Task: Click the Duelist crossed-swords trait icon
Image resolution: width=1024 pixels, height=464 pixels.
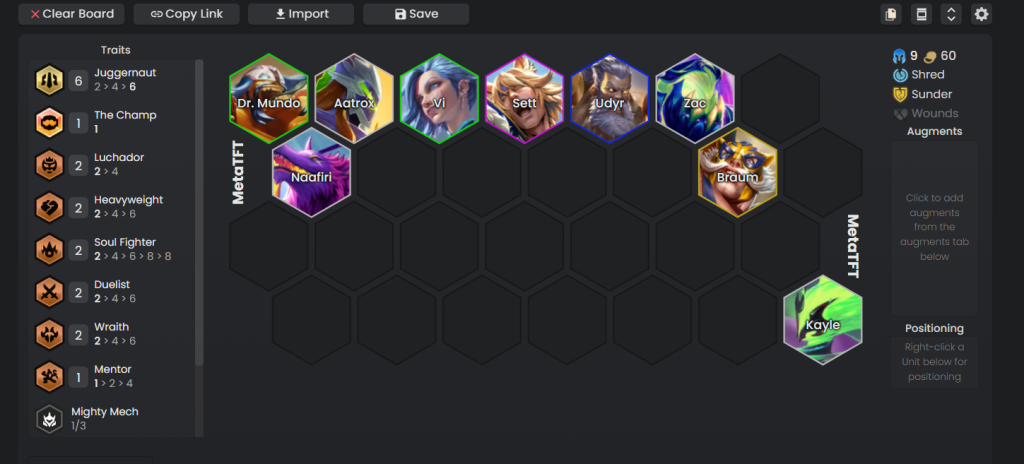Action: click(50, 292)
